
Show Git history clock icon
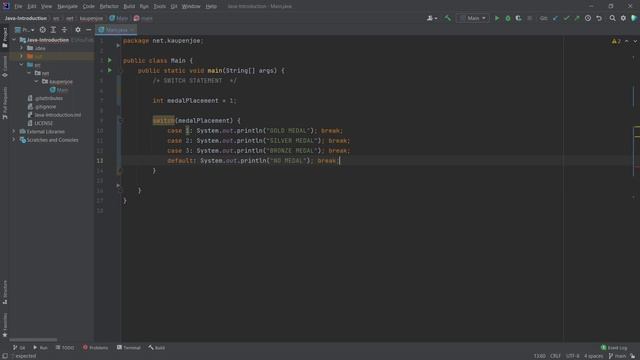(x=588, y=18)
